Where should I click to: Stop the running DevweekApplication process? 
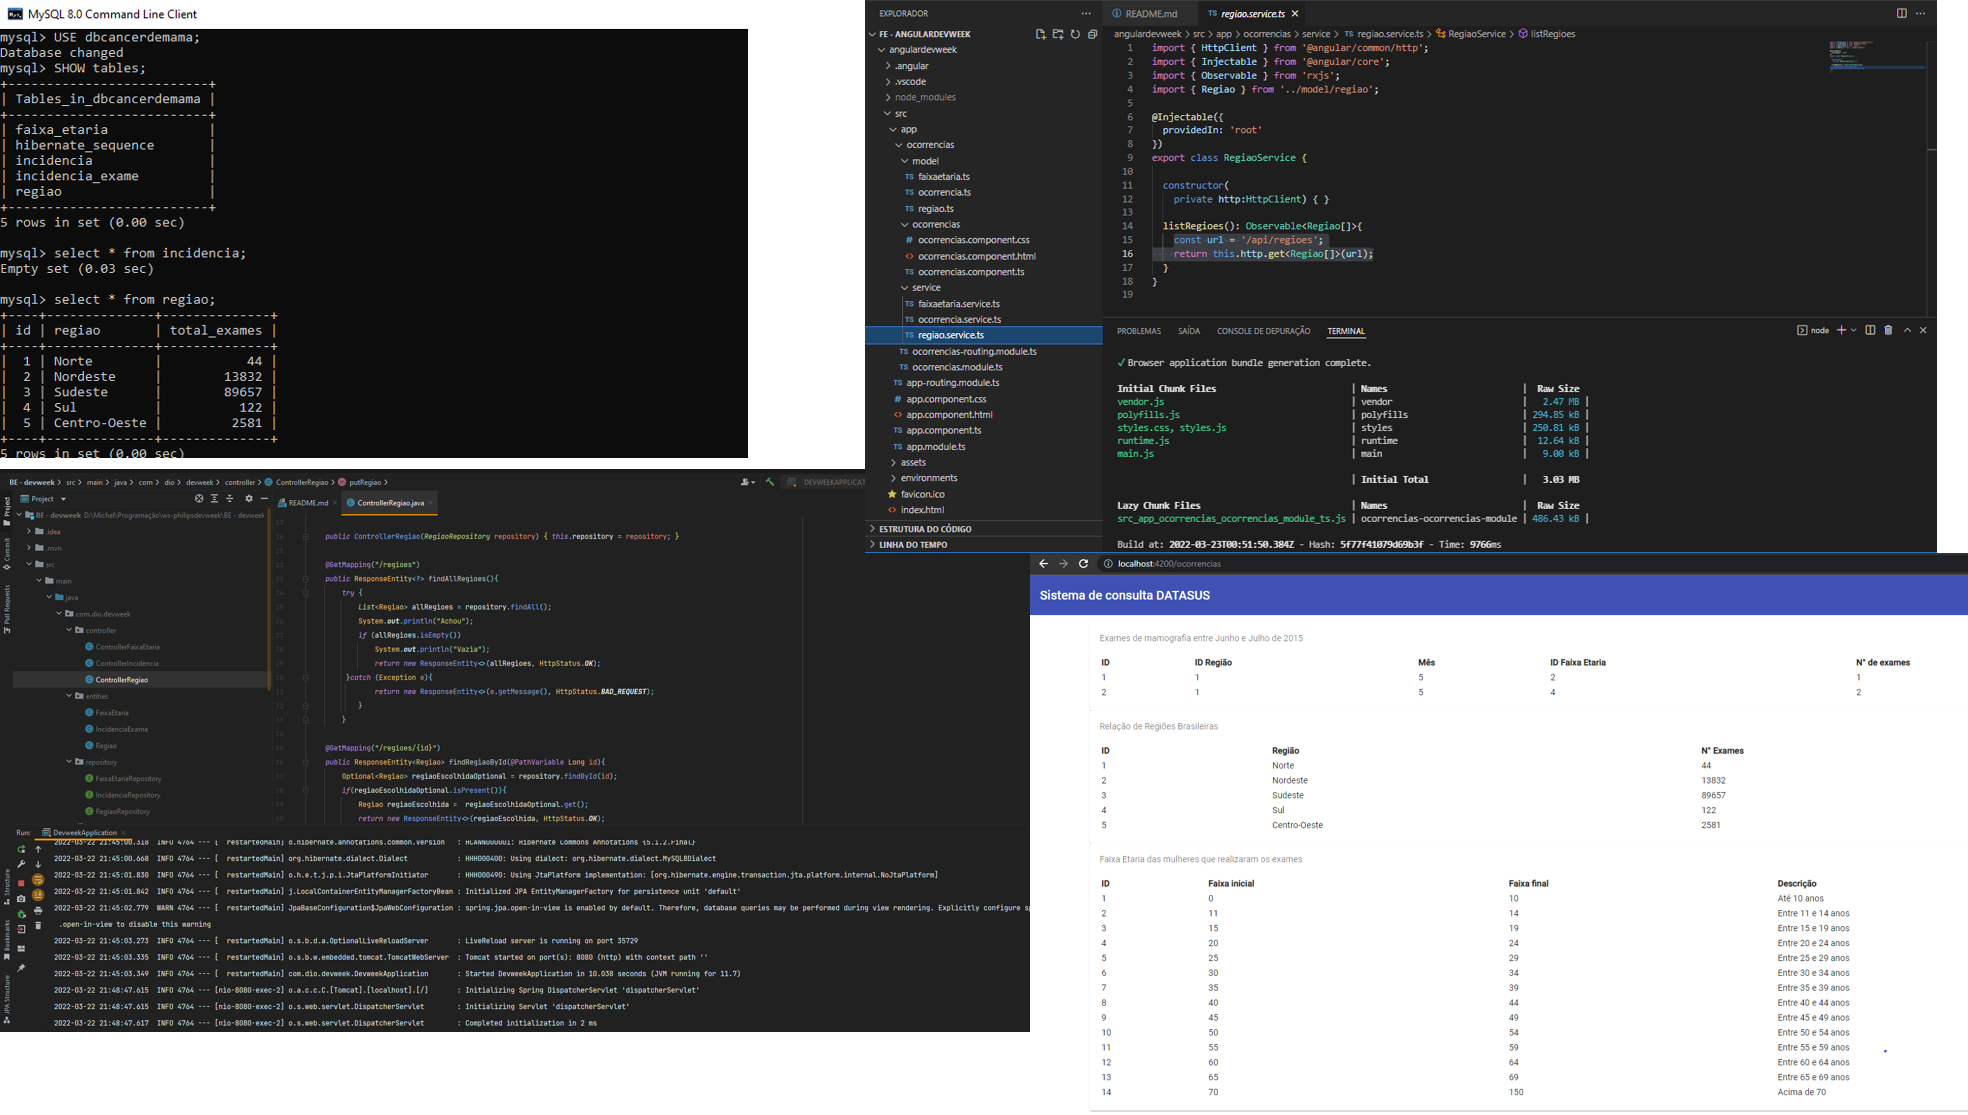tap(21, 883)
